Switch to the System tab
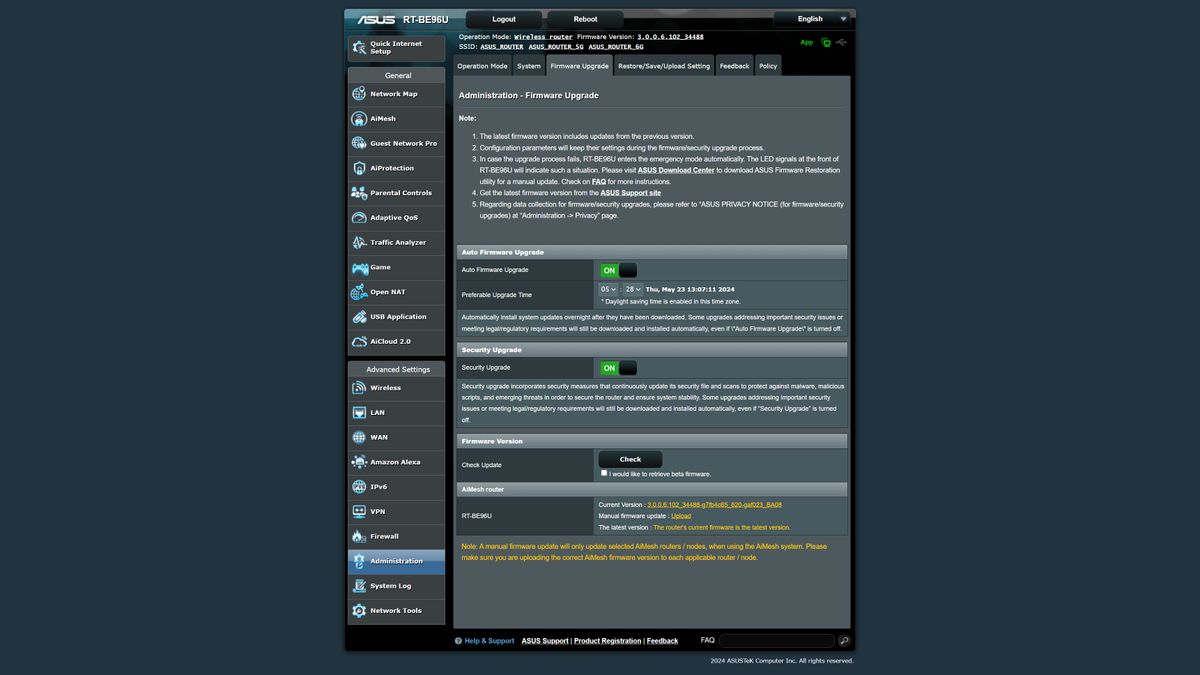The height and width of the screenshot is (675, 1200). click(529, 66)
